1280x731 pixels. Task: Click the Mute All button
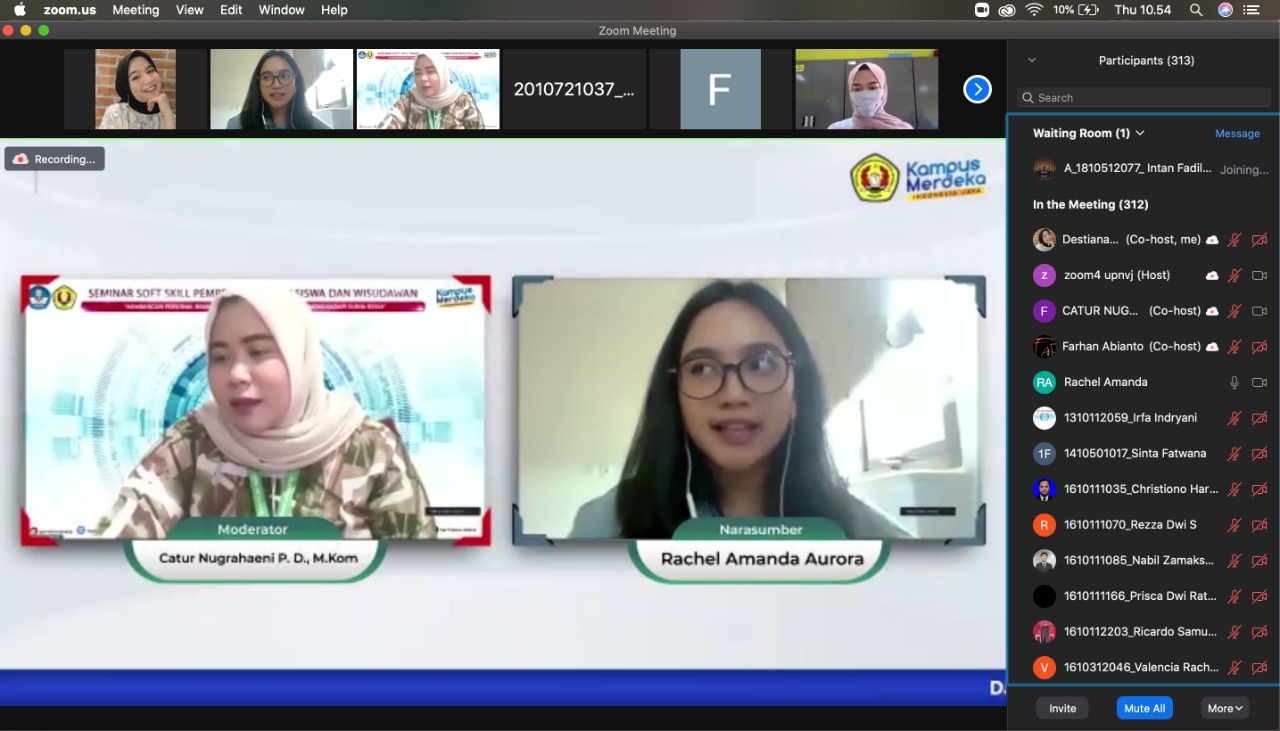pos(1144,708)
